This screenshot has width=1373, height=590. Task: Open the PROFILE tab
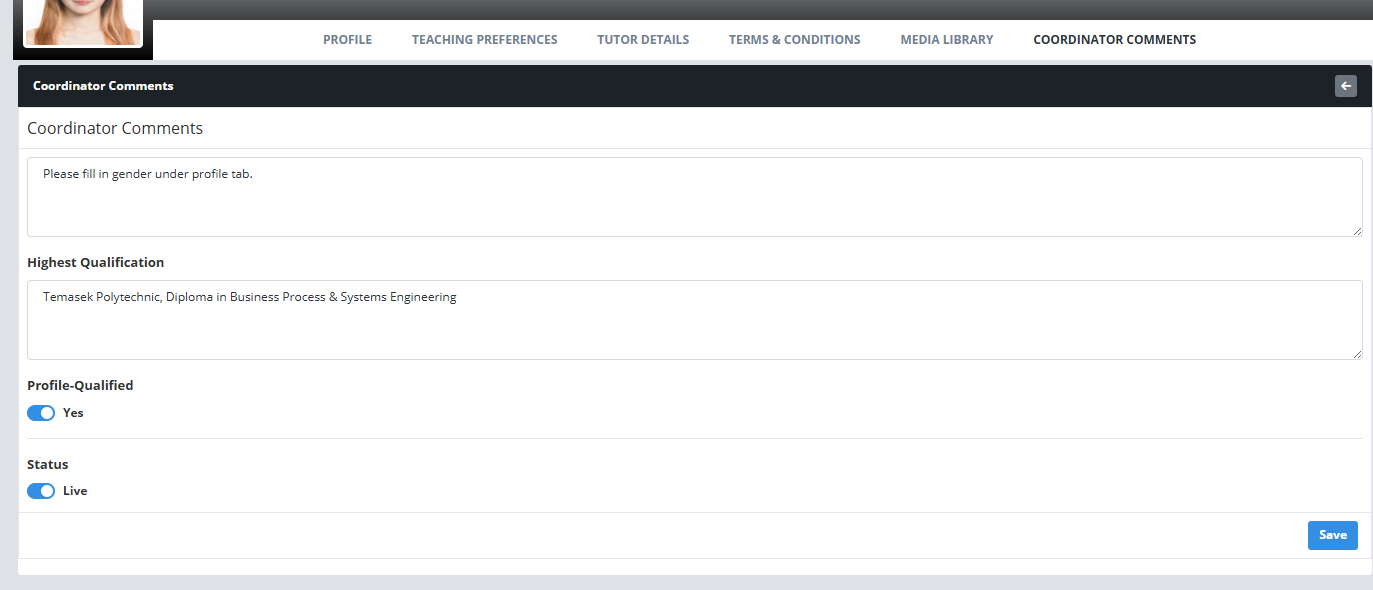click(347, 40)
